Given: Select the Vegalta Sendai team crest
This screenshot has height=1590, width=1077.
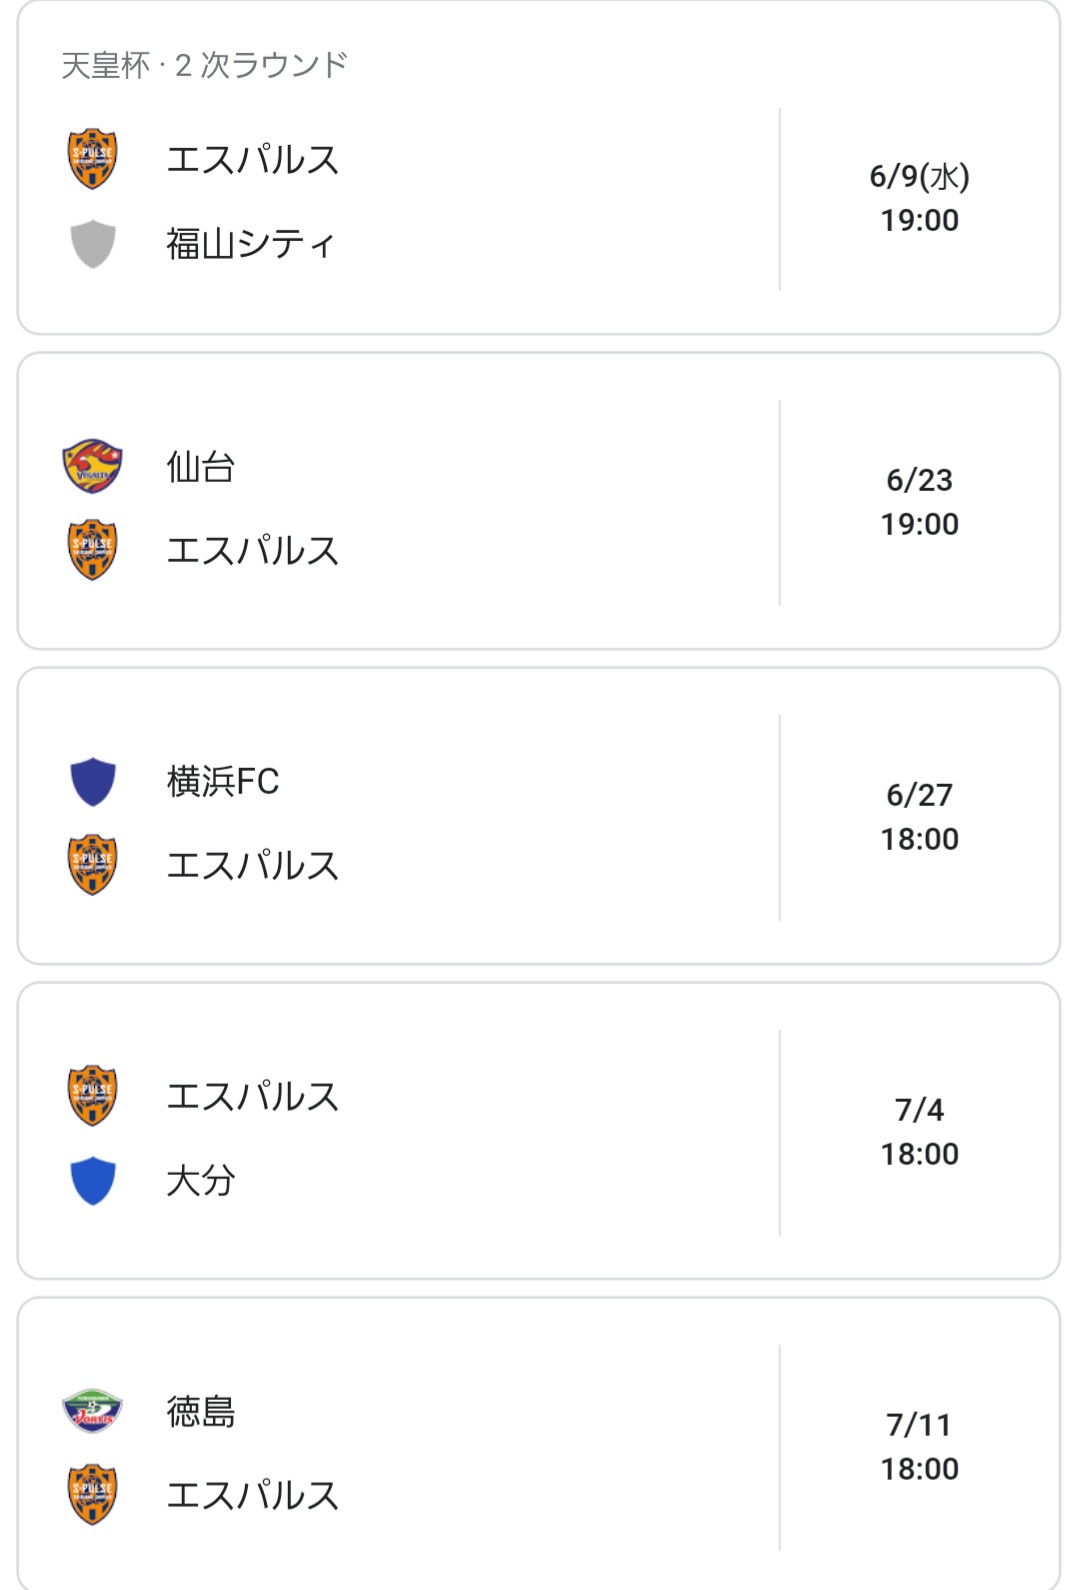Looking at the screenshot, I should 92,466.
